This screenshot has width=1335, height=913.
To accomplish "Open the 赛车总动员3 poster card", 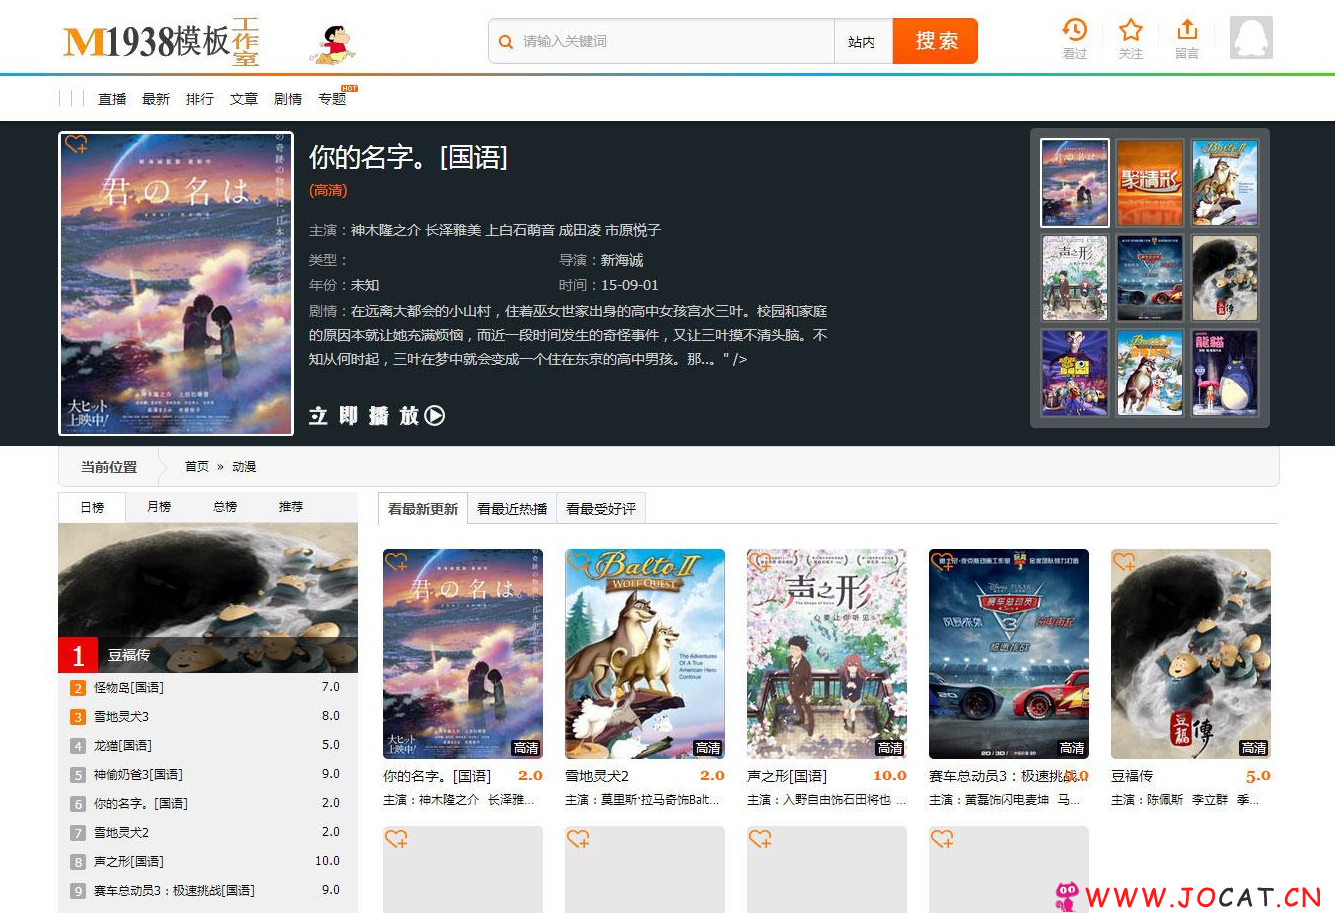I will click(1009, 654).
